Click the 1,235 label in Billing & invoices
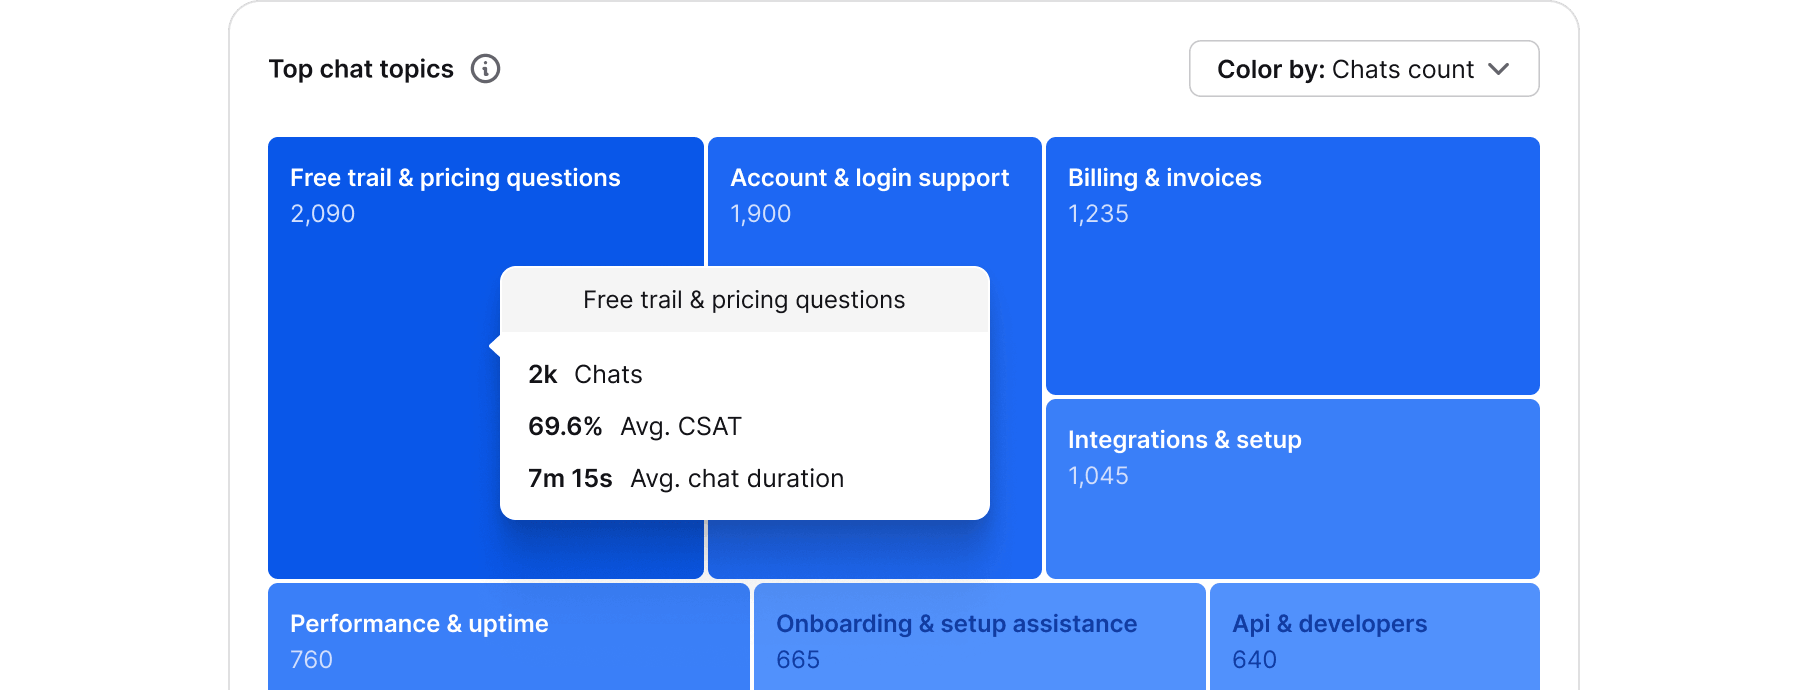 coord(1098,213)
